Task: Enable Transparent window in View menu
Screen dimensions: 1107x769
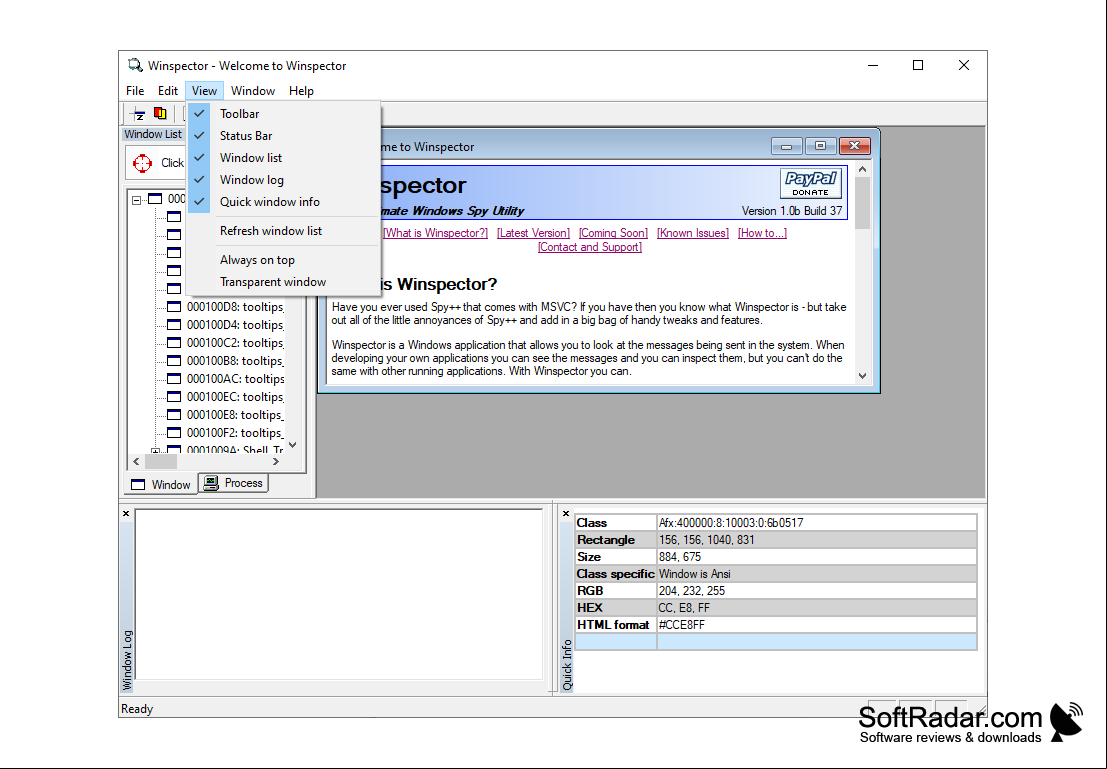Action: 284,282
